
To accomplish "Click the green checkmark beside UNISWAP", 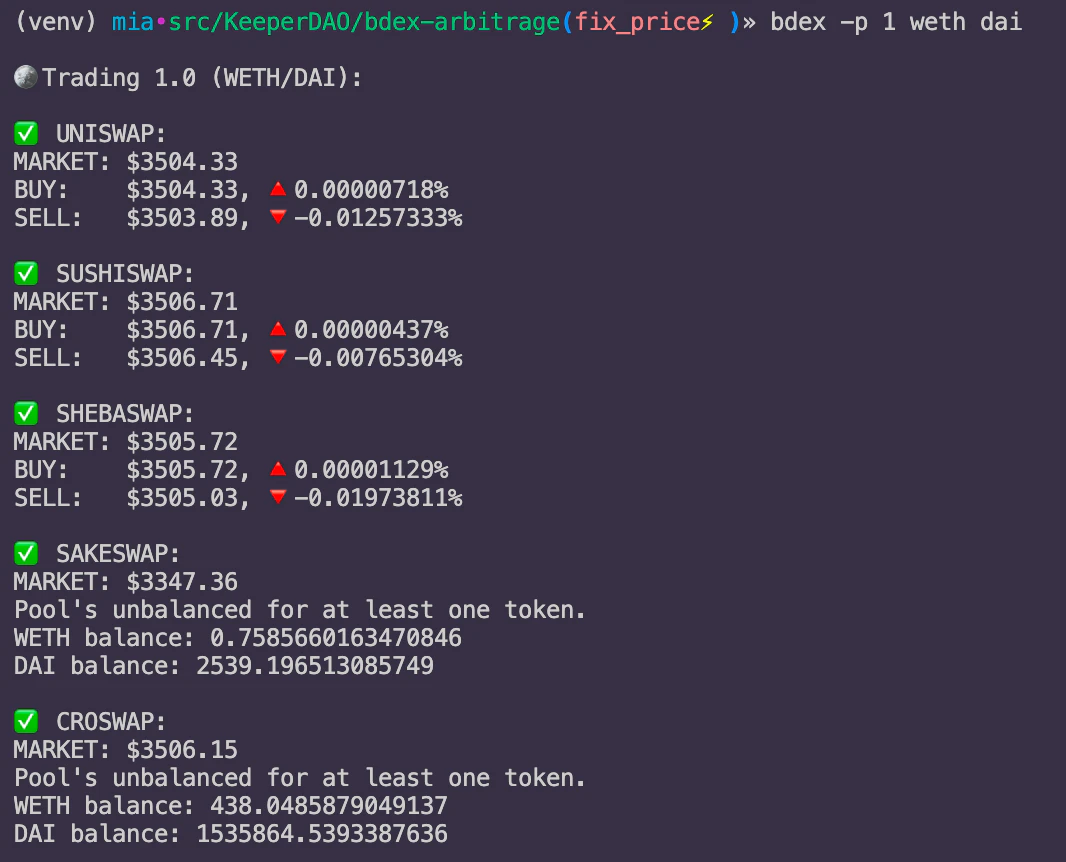I will (26, 133).
